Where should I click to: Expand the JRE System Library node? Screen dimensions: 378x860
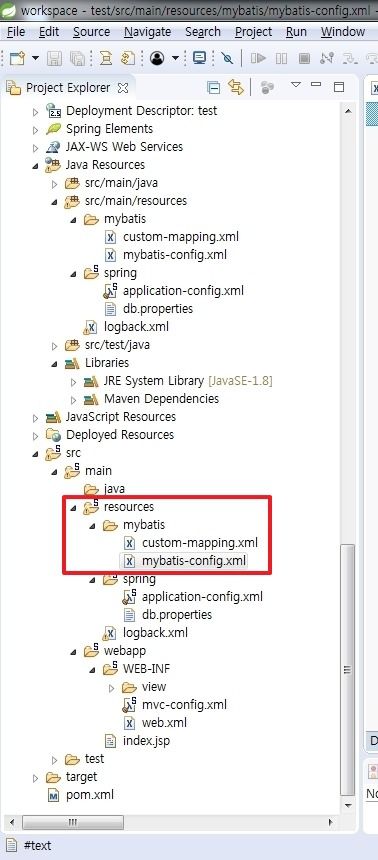click(74, 381)
